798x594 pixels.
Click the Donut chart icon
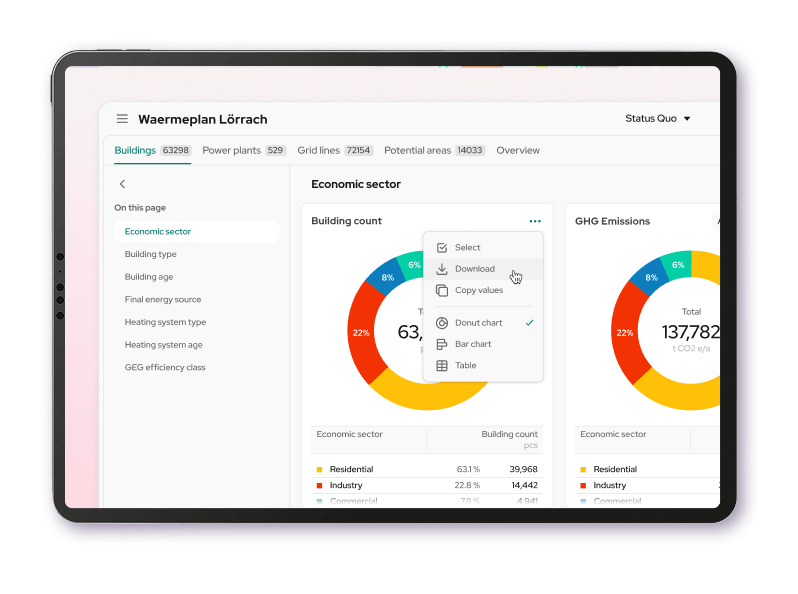click(442, 323)
